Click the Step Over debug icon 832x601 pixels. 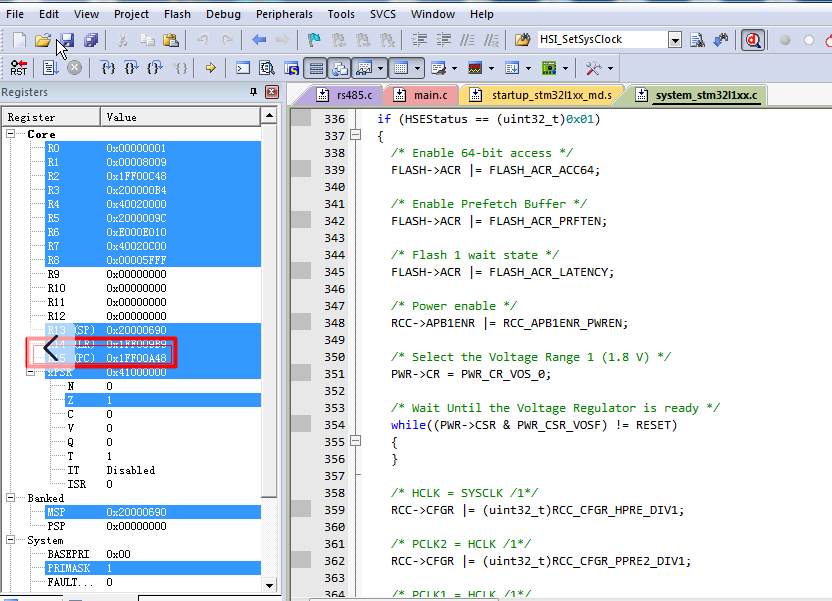tap(131, 68)
